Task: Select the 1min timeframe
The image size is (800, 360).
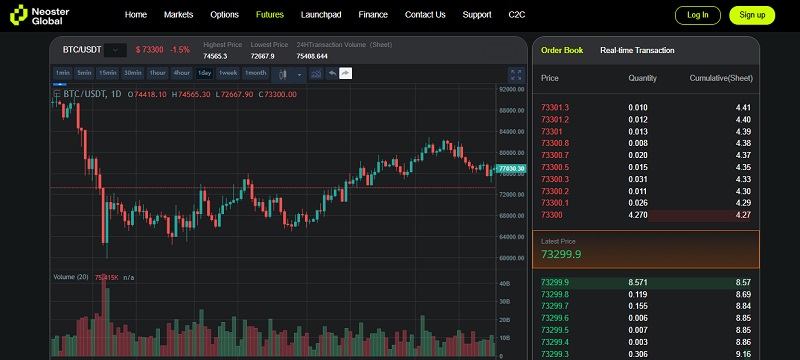Action: pyautogui.click(x=63, y=73)
